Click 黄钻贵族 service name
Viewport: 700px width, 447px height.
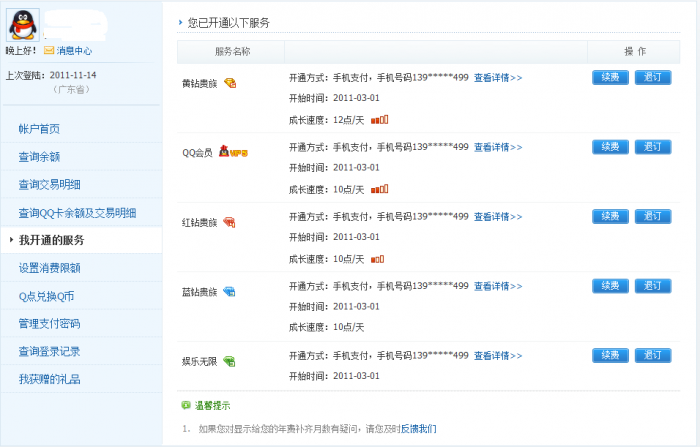199,84
